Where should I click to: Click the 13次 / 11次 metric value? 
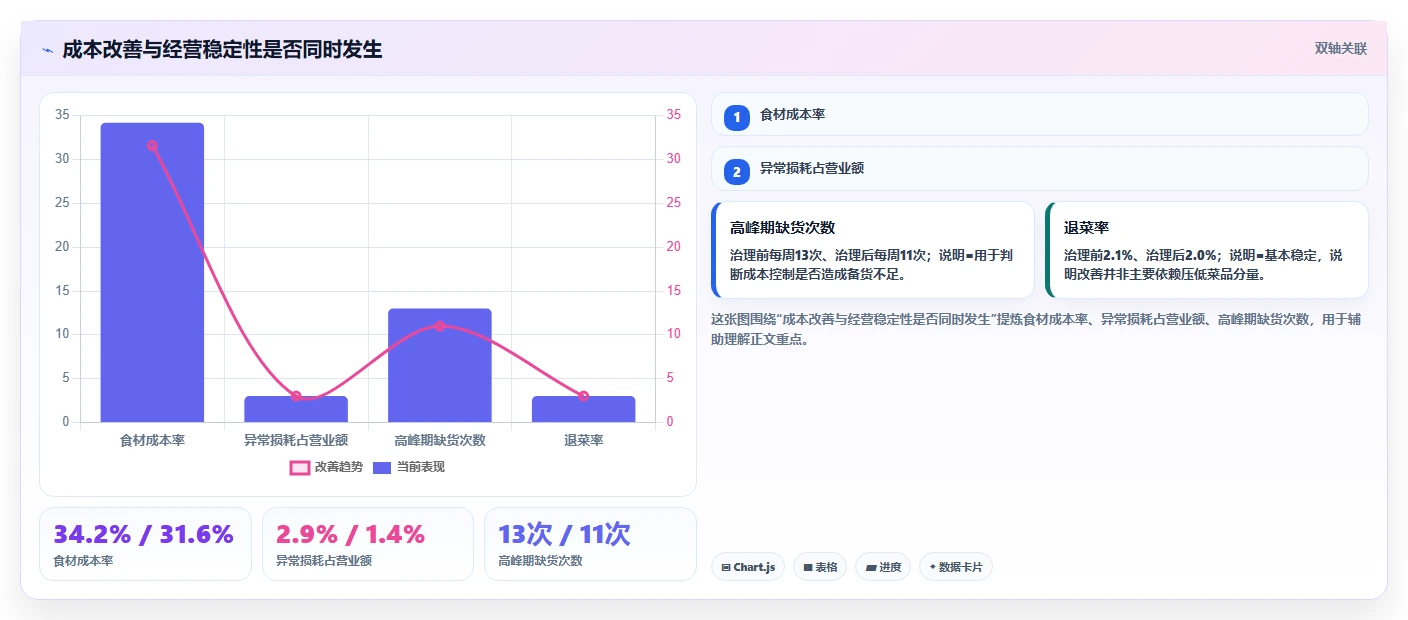point(564,534)
